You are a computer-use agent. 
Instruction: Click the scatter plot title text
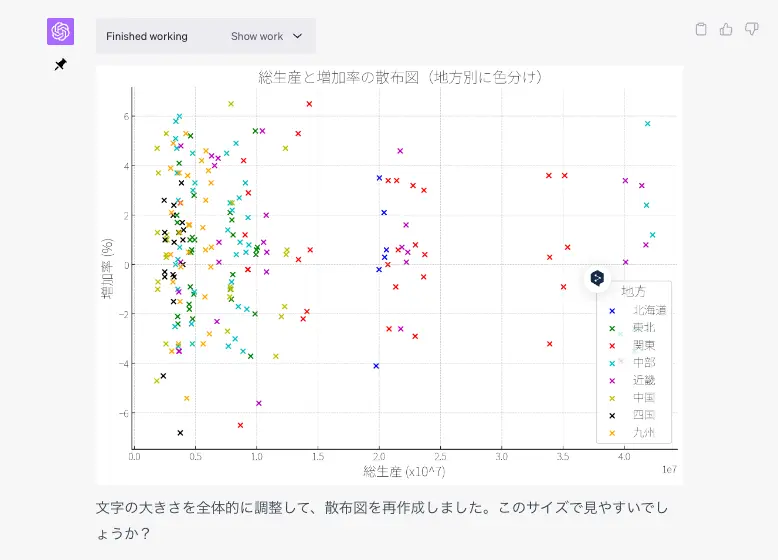tap(400, 77)
